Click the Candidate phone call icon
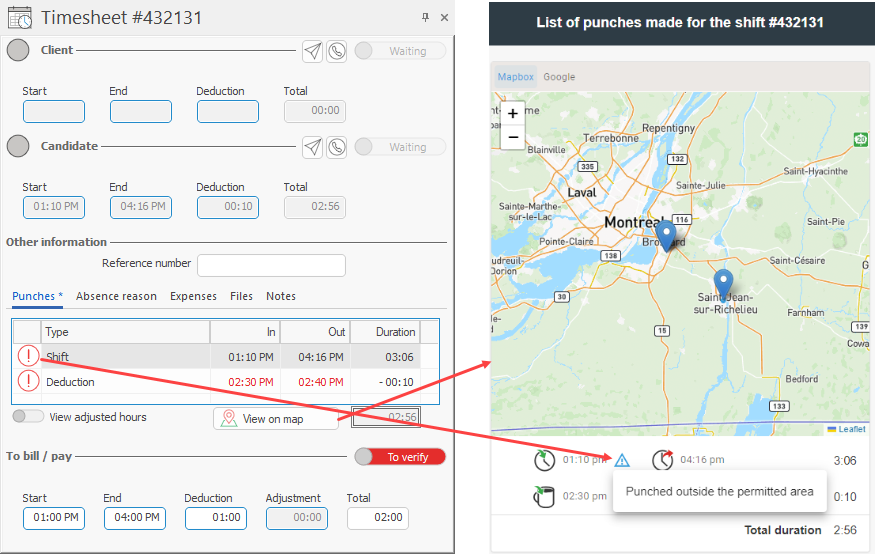 tap(336, 147)
